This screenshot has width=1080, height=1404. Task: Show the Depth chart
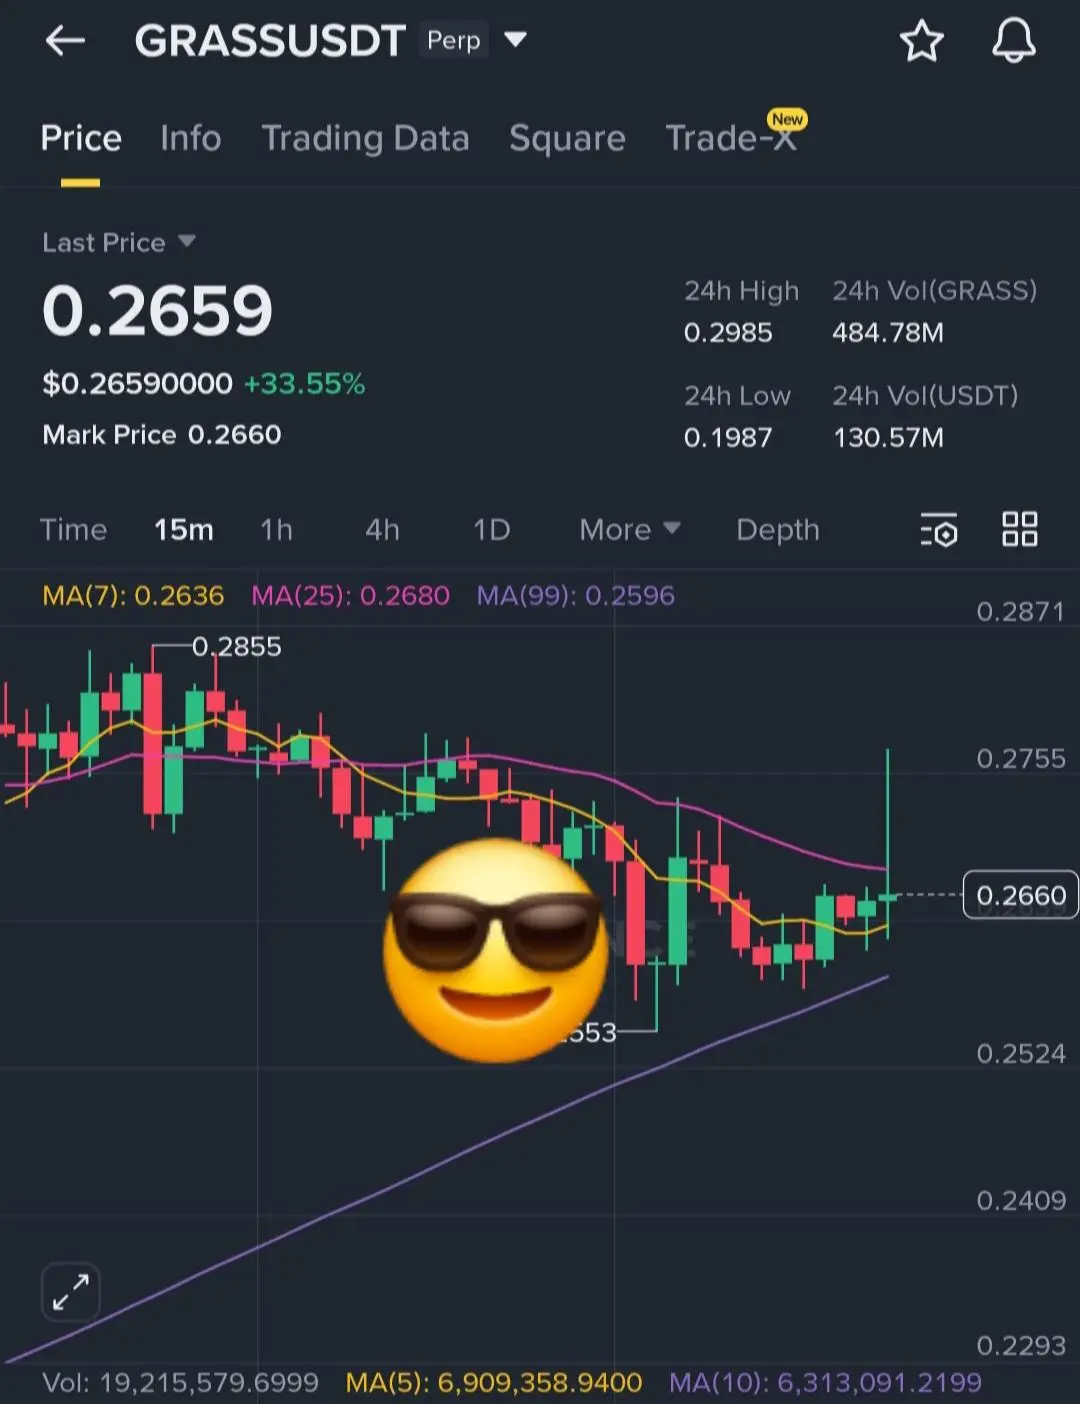click(778, 529)
